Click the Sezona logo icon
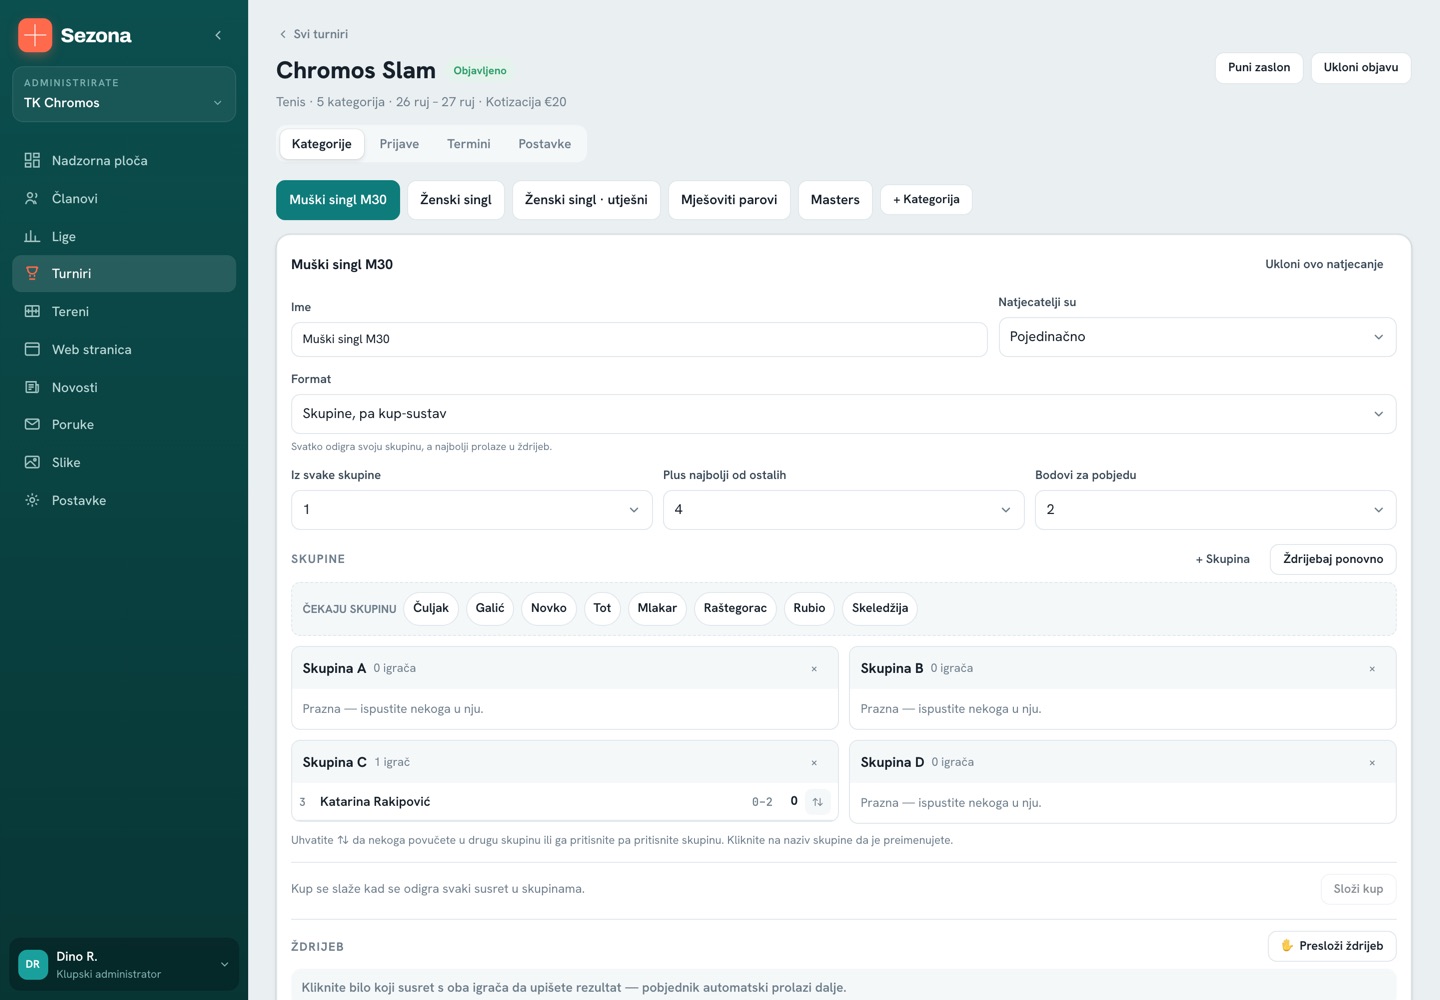The image size is (1440, 1000). pyautogui.click(x=35, y=35)
